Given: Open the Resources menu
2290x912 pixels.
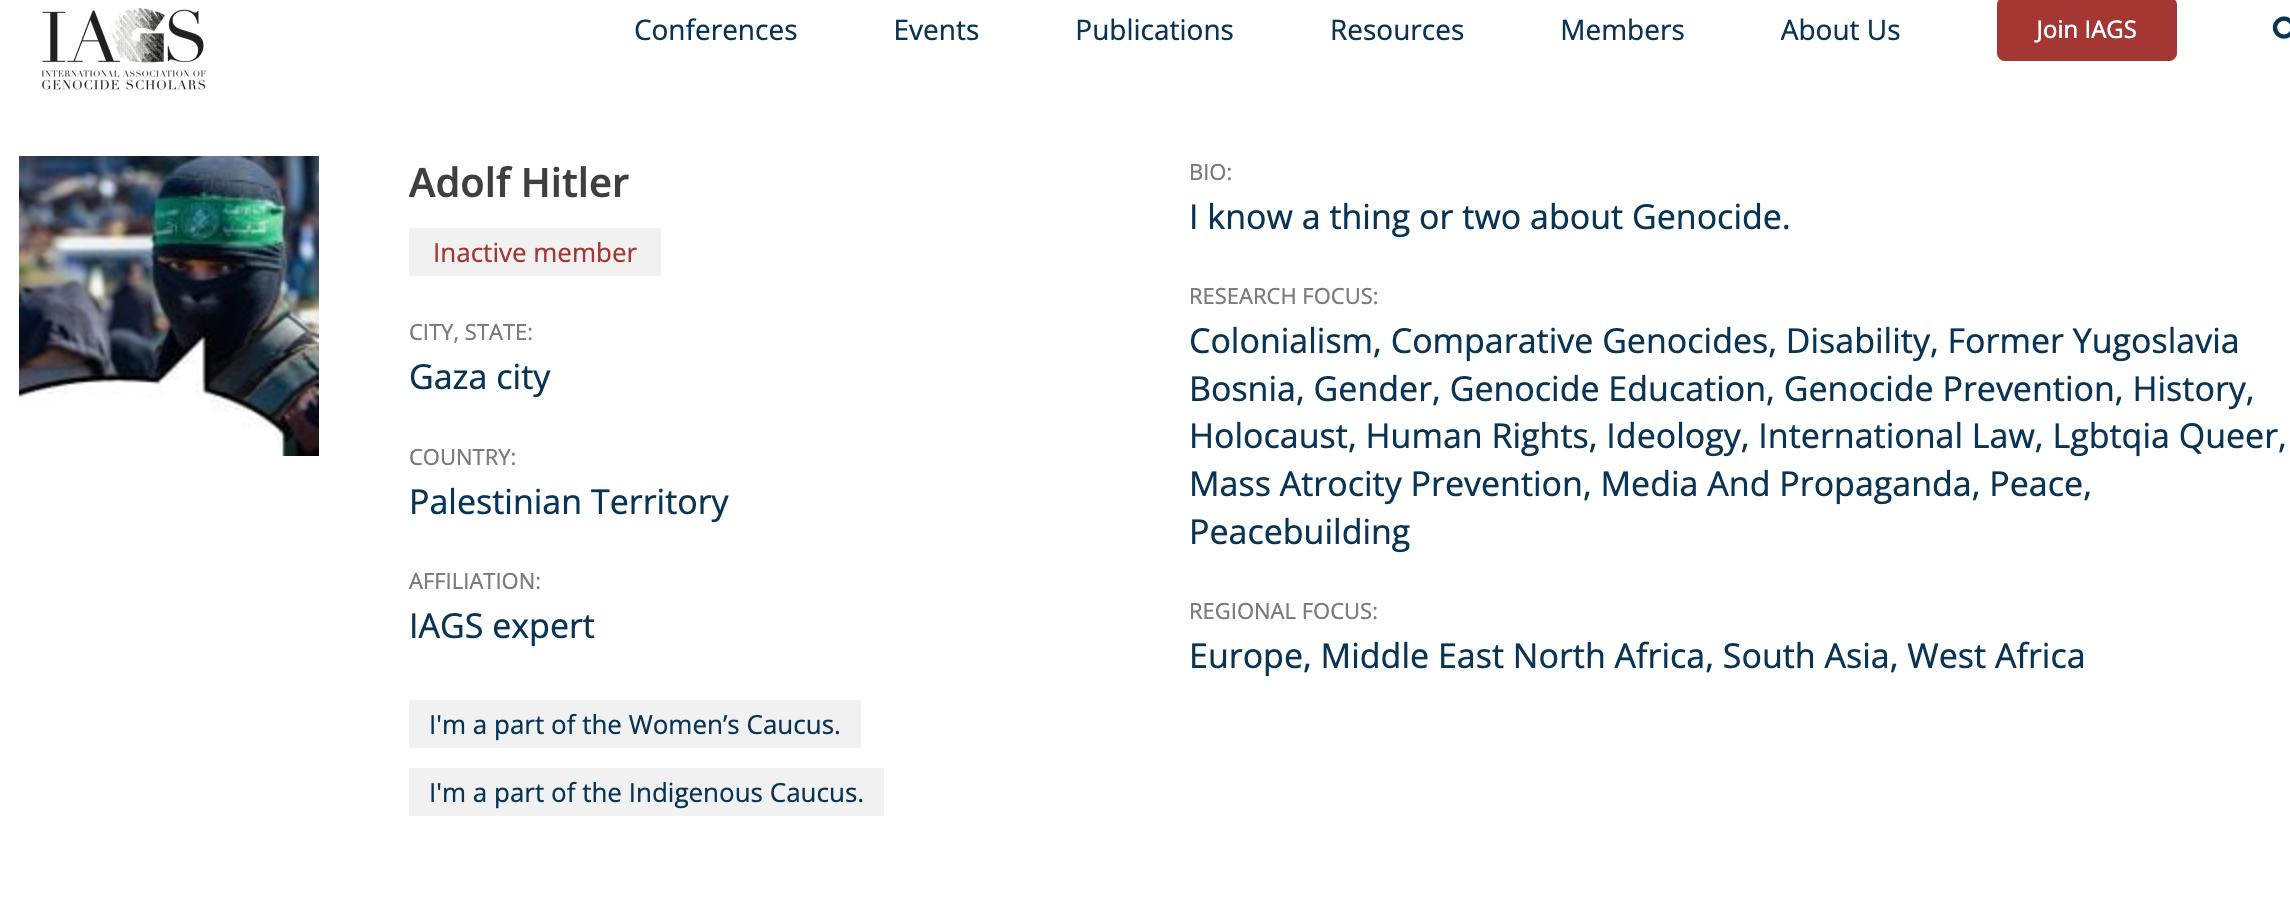Looking at the screenshot, I should pyautogui.click(x=1396, y=30).
